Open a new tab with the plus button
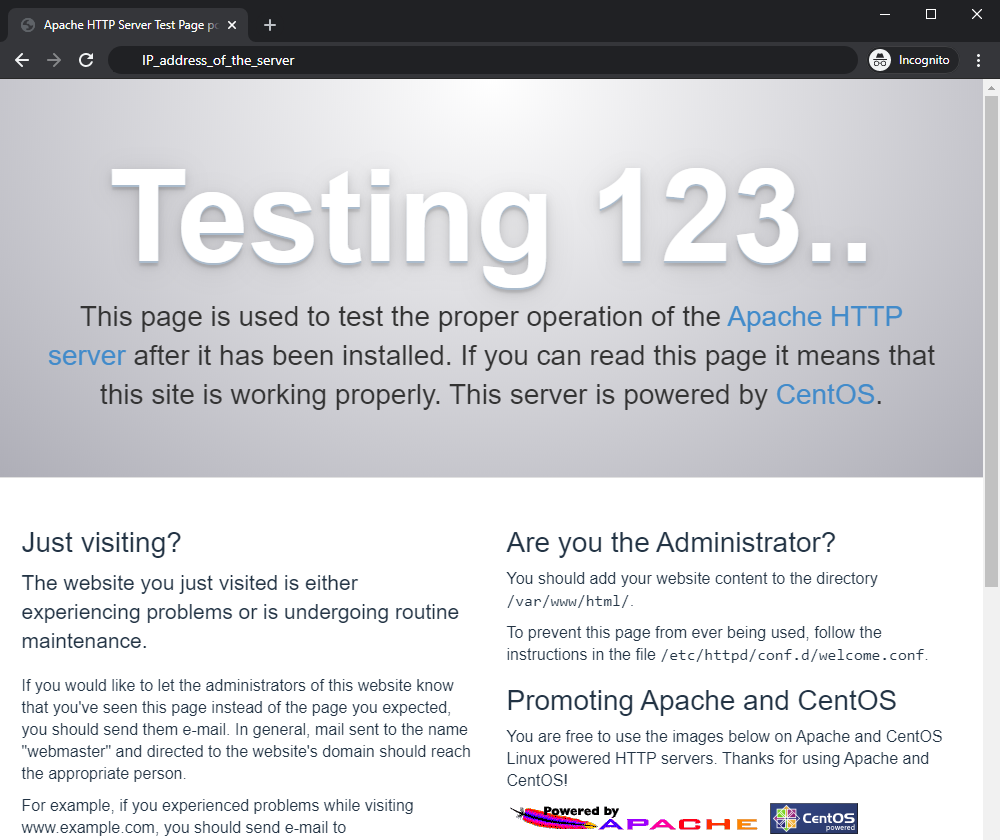 pos(270,25)
